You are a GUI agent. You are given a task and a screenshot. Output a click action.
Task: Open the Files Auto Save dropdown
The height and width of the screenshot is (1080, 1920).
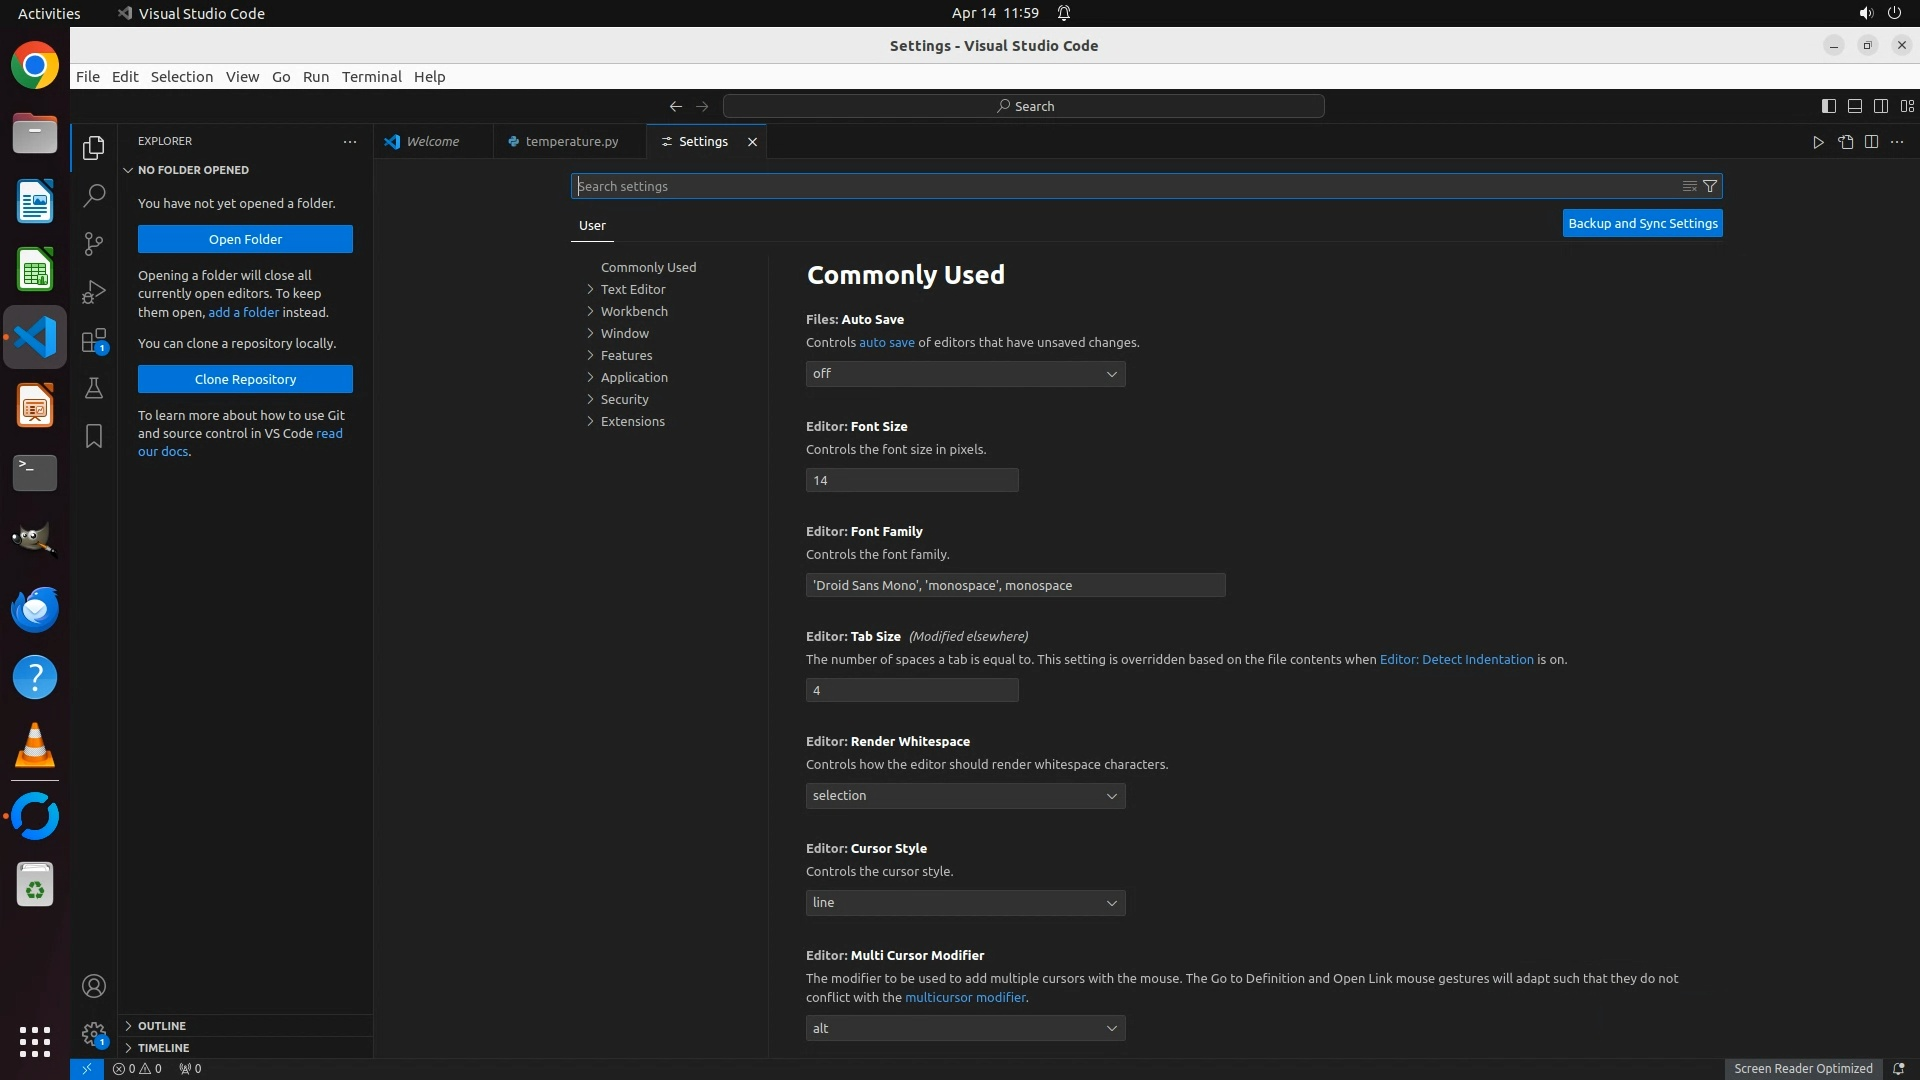[965, 374]
